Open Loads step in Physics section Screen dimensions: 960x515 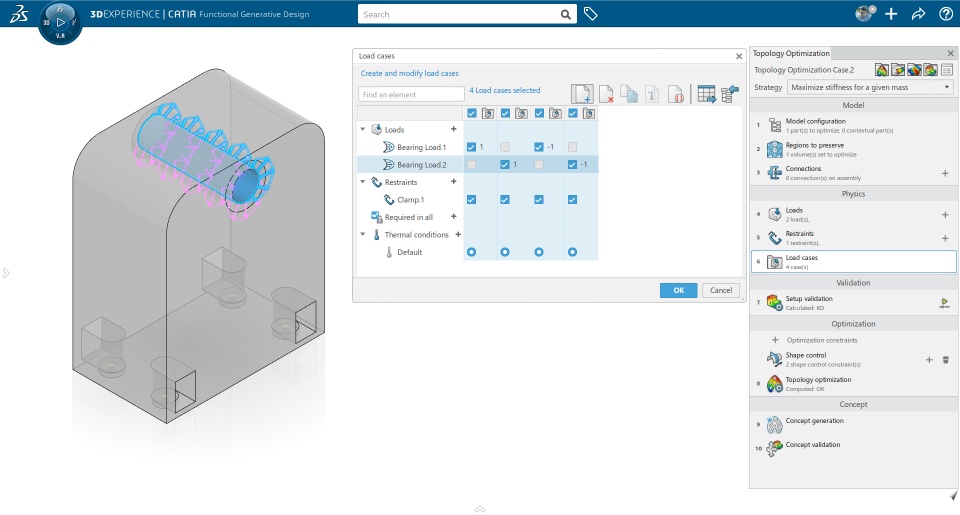(853, 214)
